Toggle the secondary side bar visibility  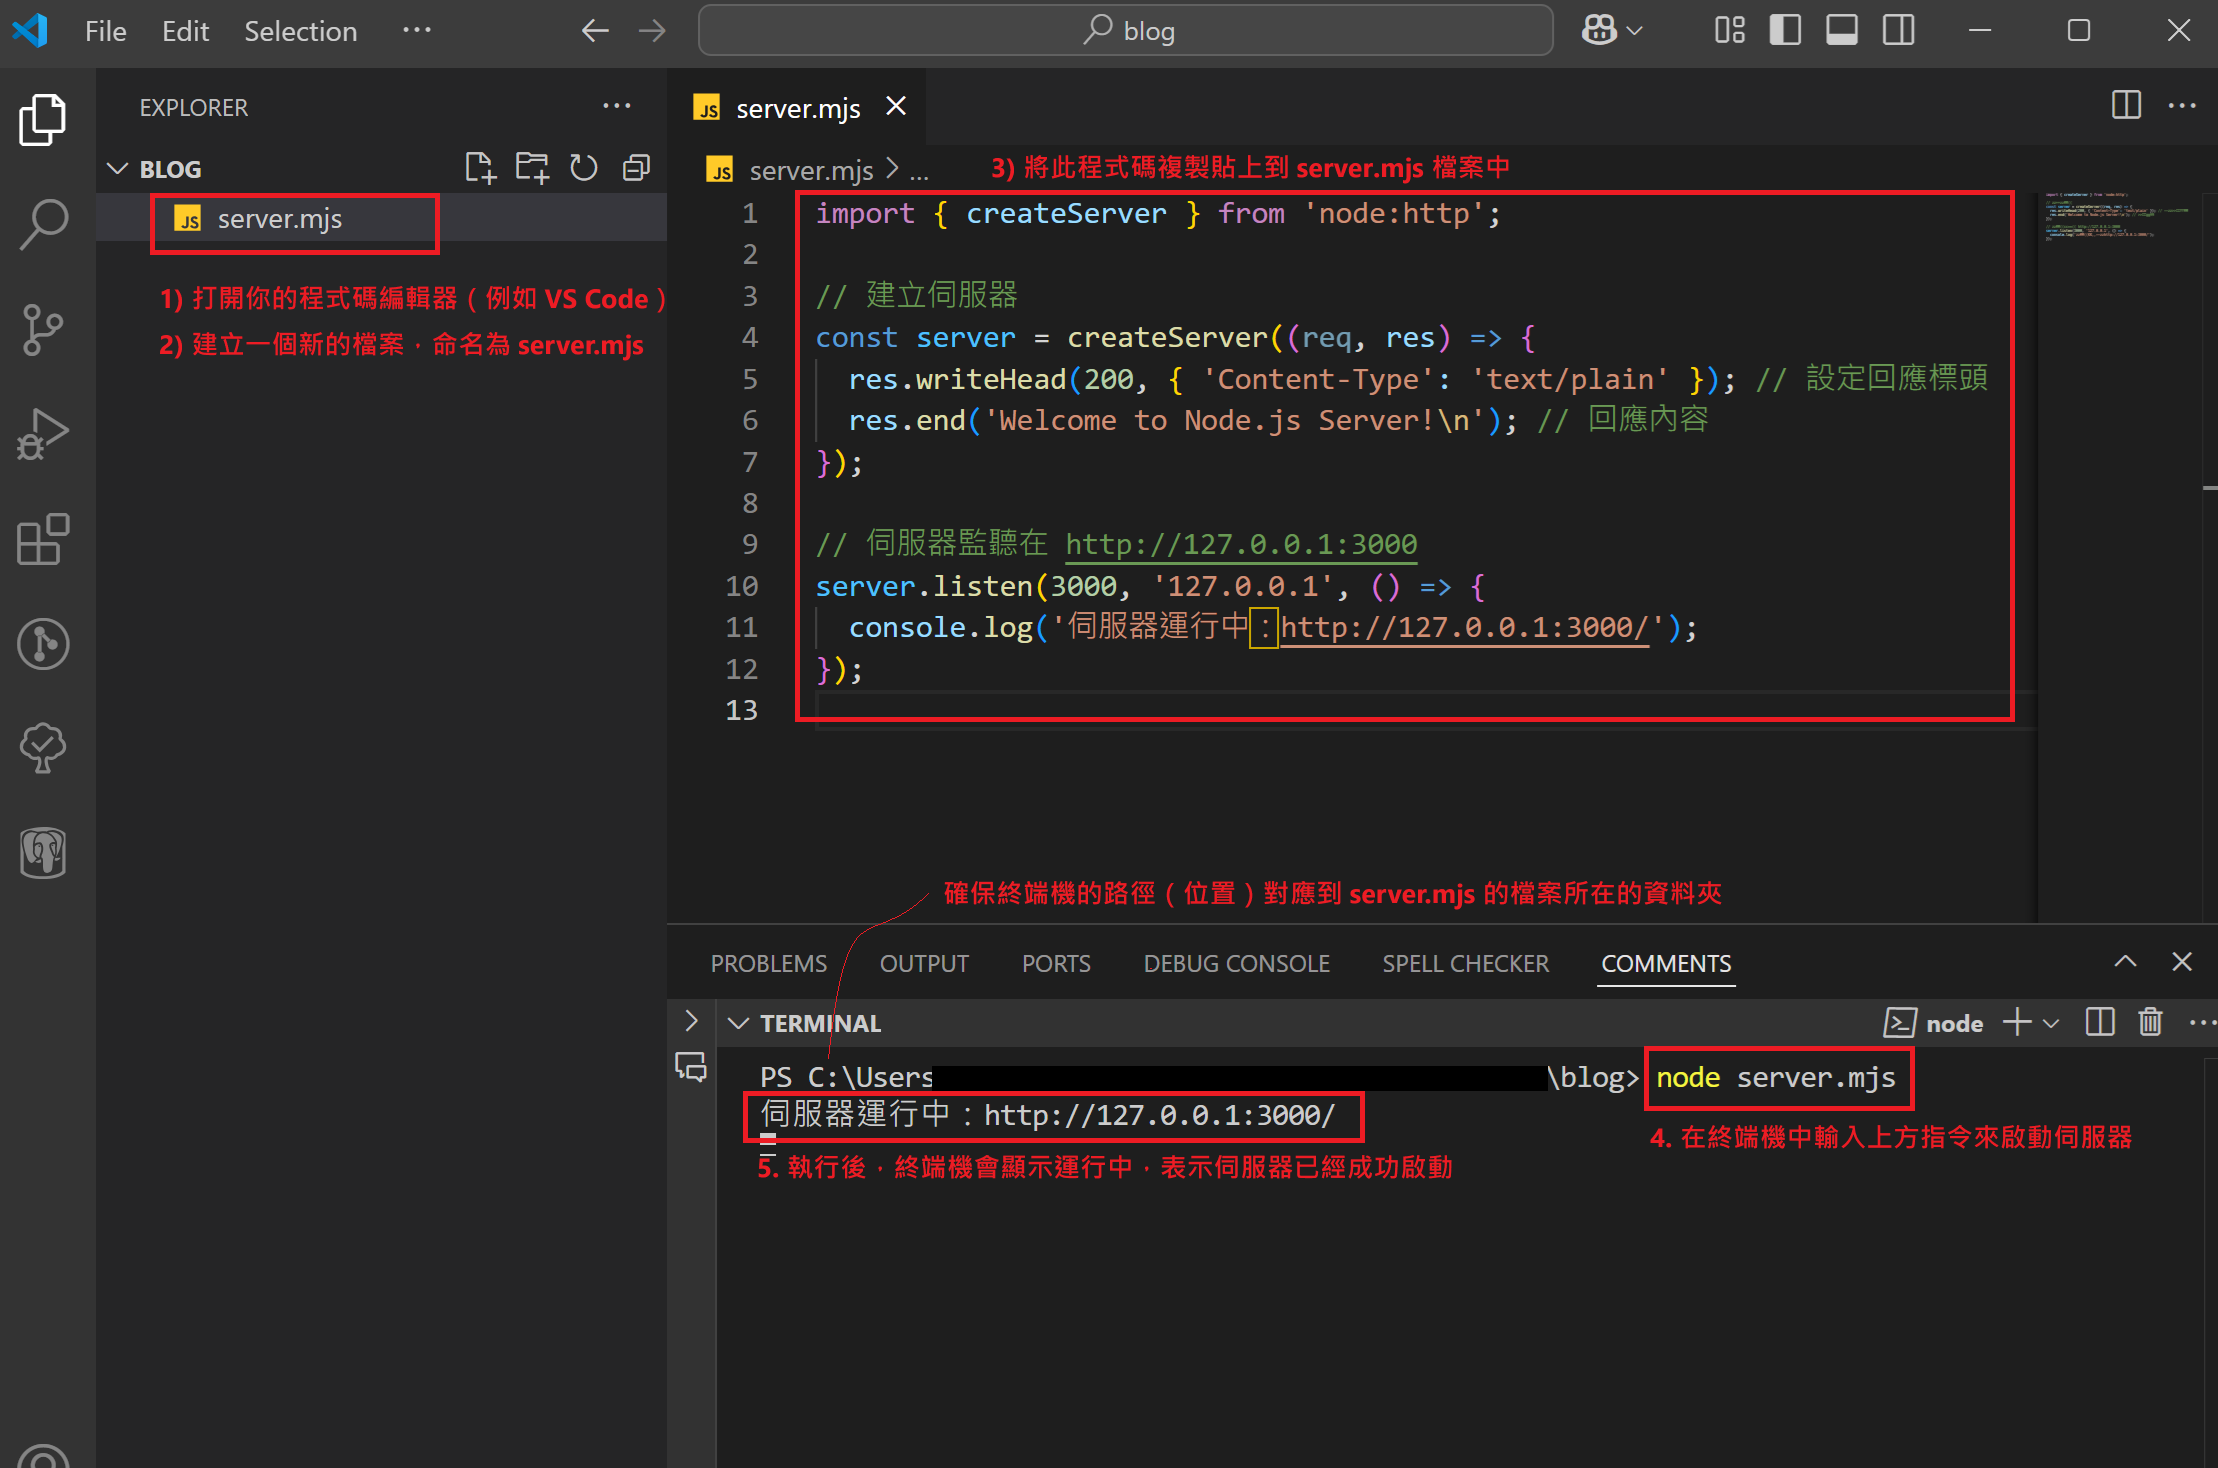point(1898,31)
